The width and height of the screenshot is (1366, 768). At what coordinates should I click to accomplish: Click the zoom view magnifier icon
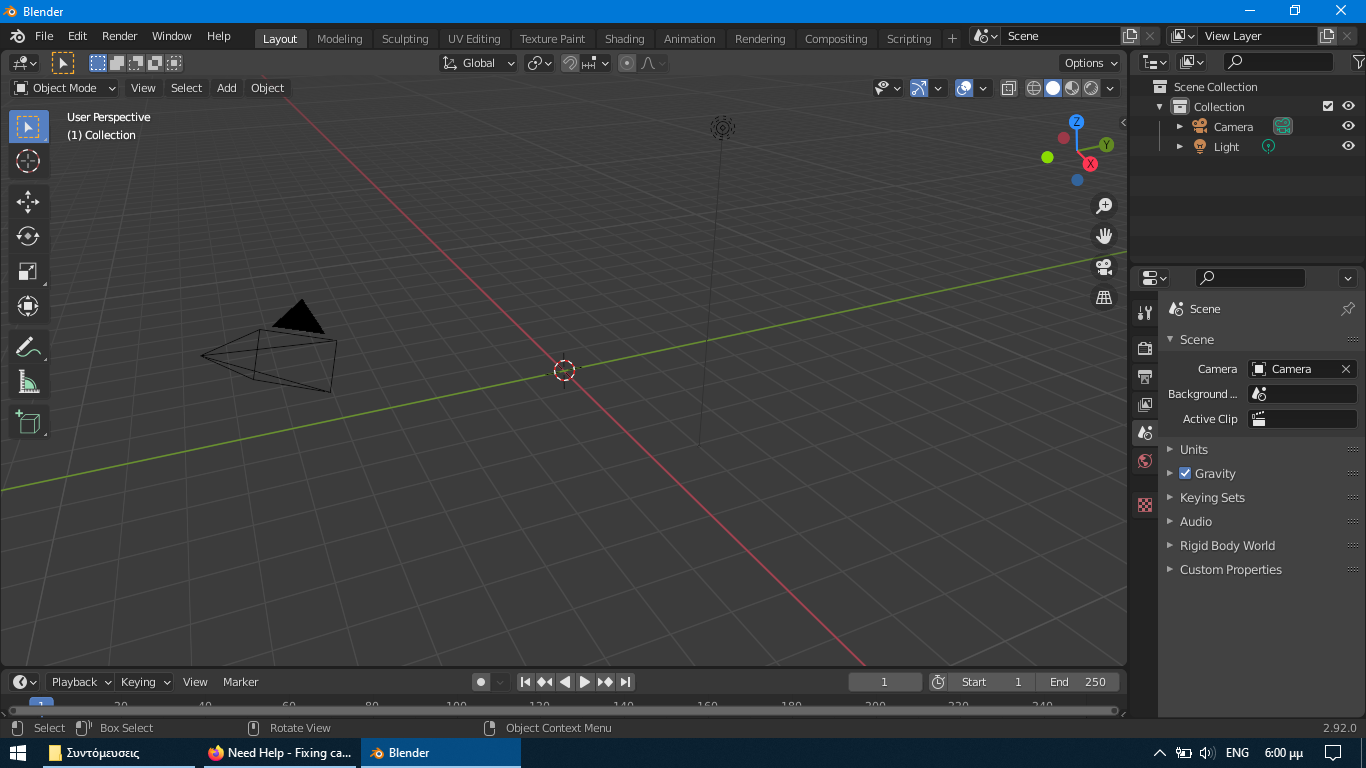coord(1104,206)
